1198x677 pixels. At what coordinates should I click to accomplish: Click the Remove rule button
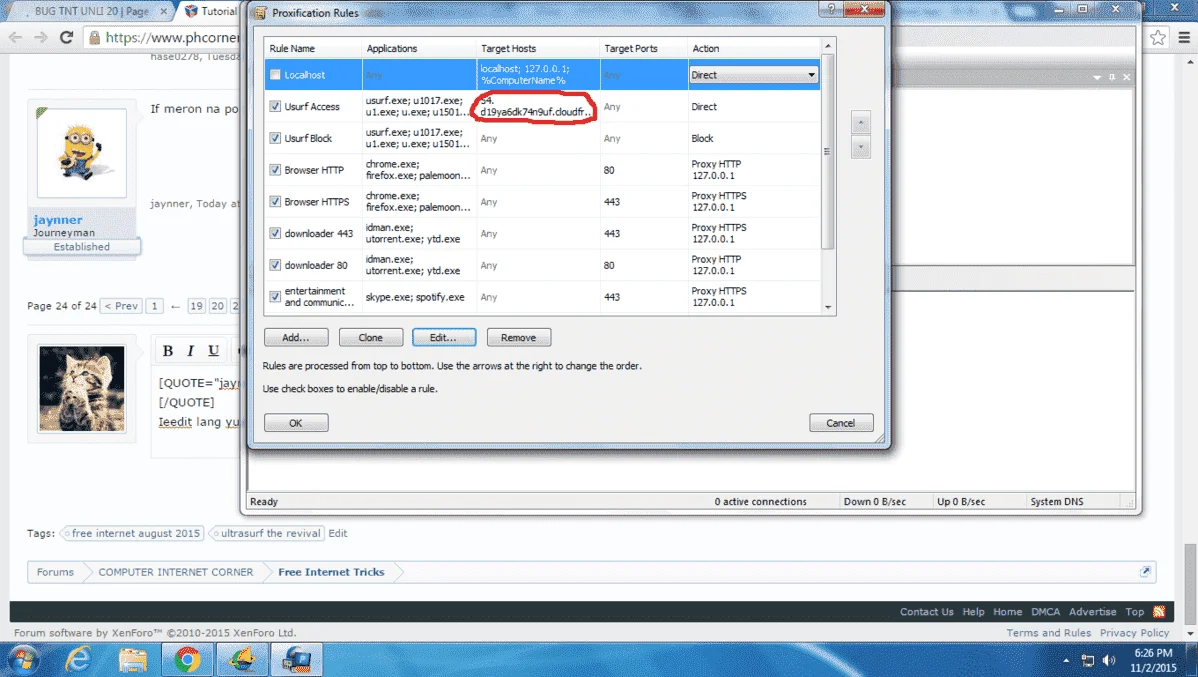pos(518,337)
